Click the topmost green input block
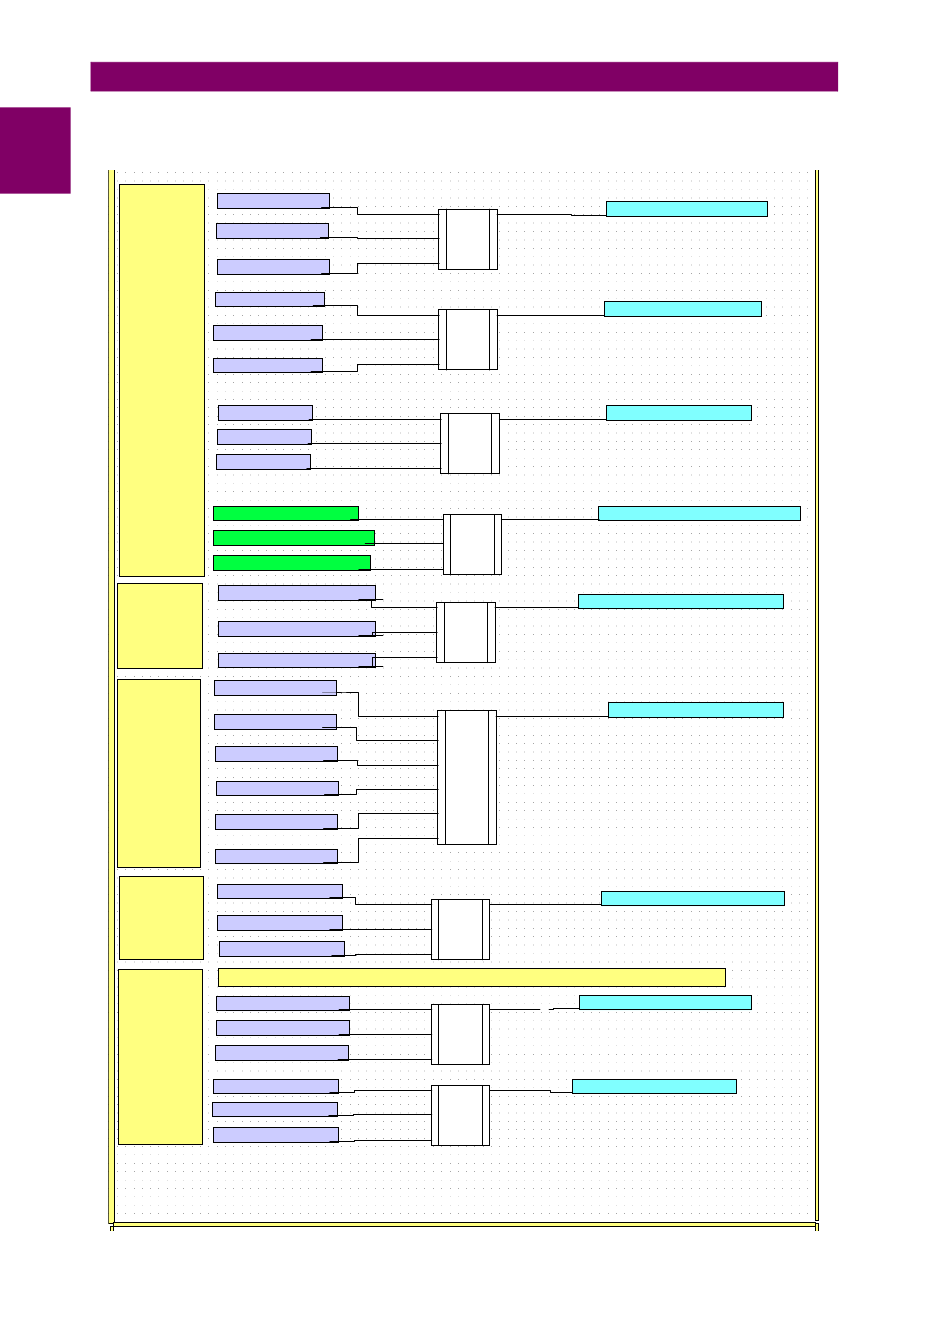This screenshot has width=950, height=1344. coord(286,513)
